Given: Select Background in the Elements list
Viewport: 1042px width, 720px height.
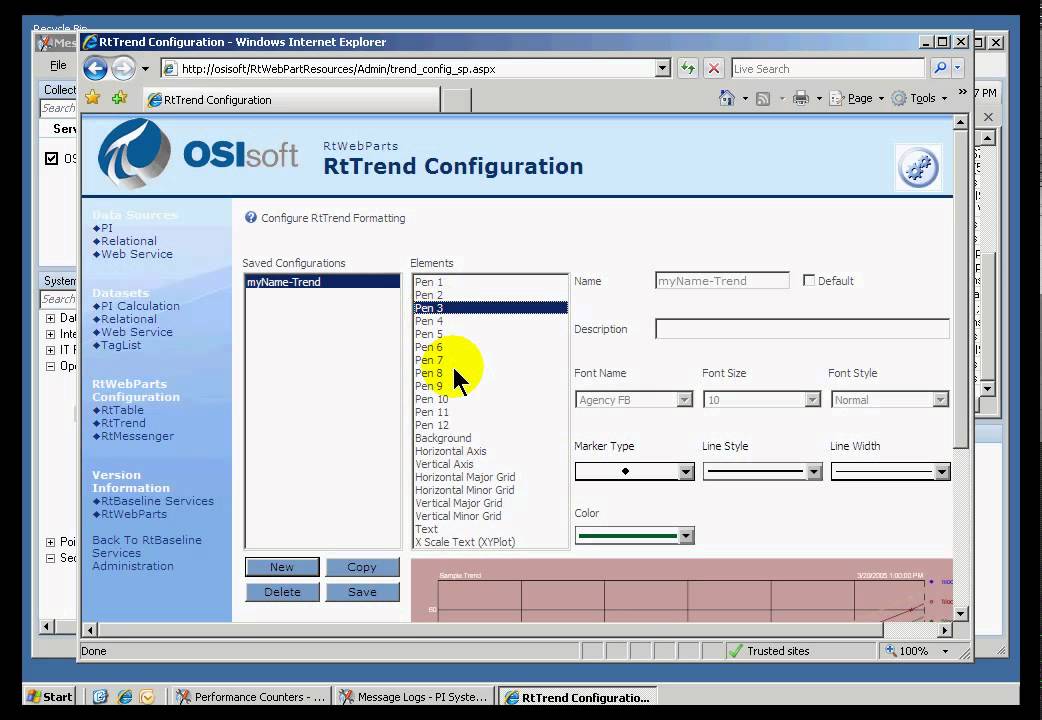Looking at the screenshot, I should (490, 438).
